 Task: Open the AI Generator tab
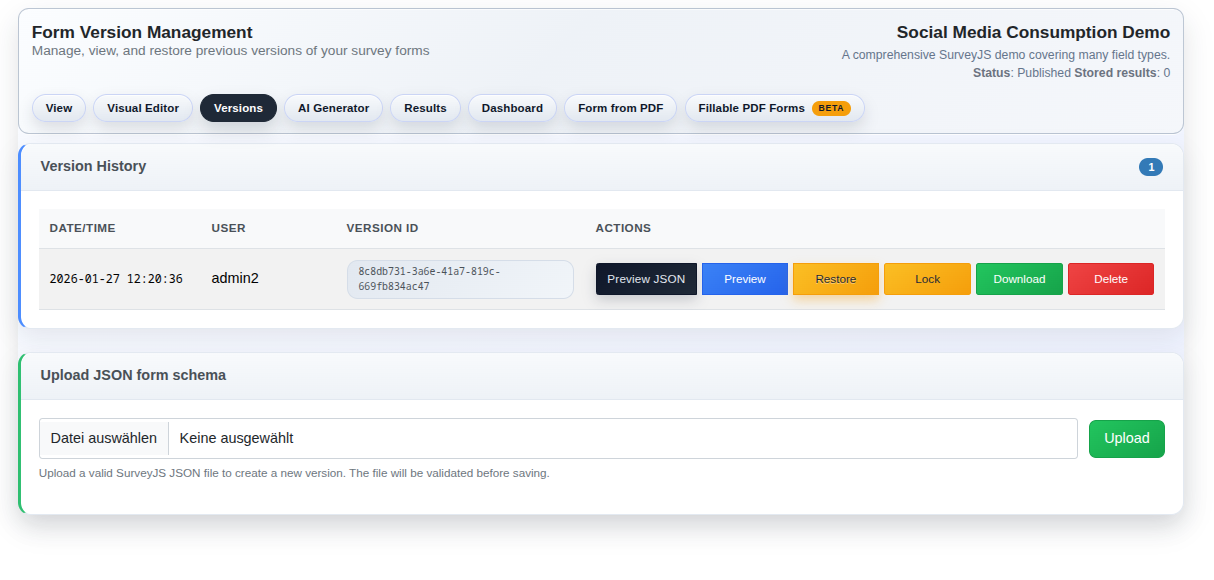pyautogui.click(x=333, y=108)
